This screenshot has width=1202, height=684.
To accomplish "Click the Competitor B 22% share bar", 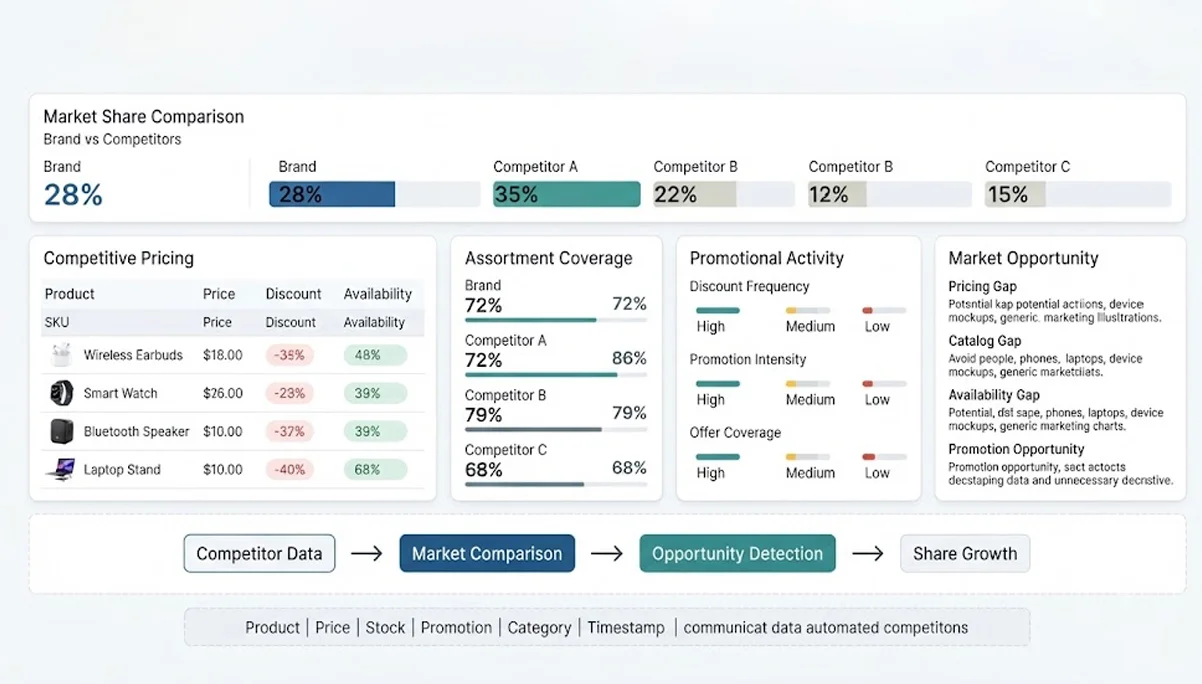I will (x=725, y=194).
